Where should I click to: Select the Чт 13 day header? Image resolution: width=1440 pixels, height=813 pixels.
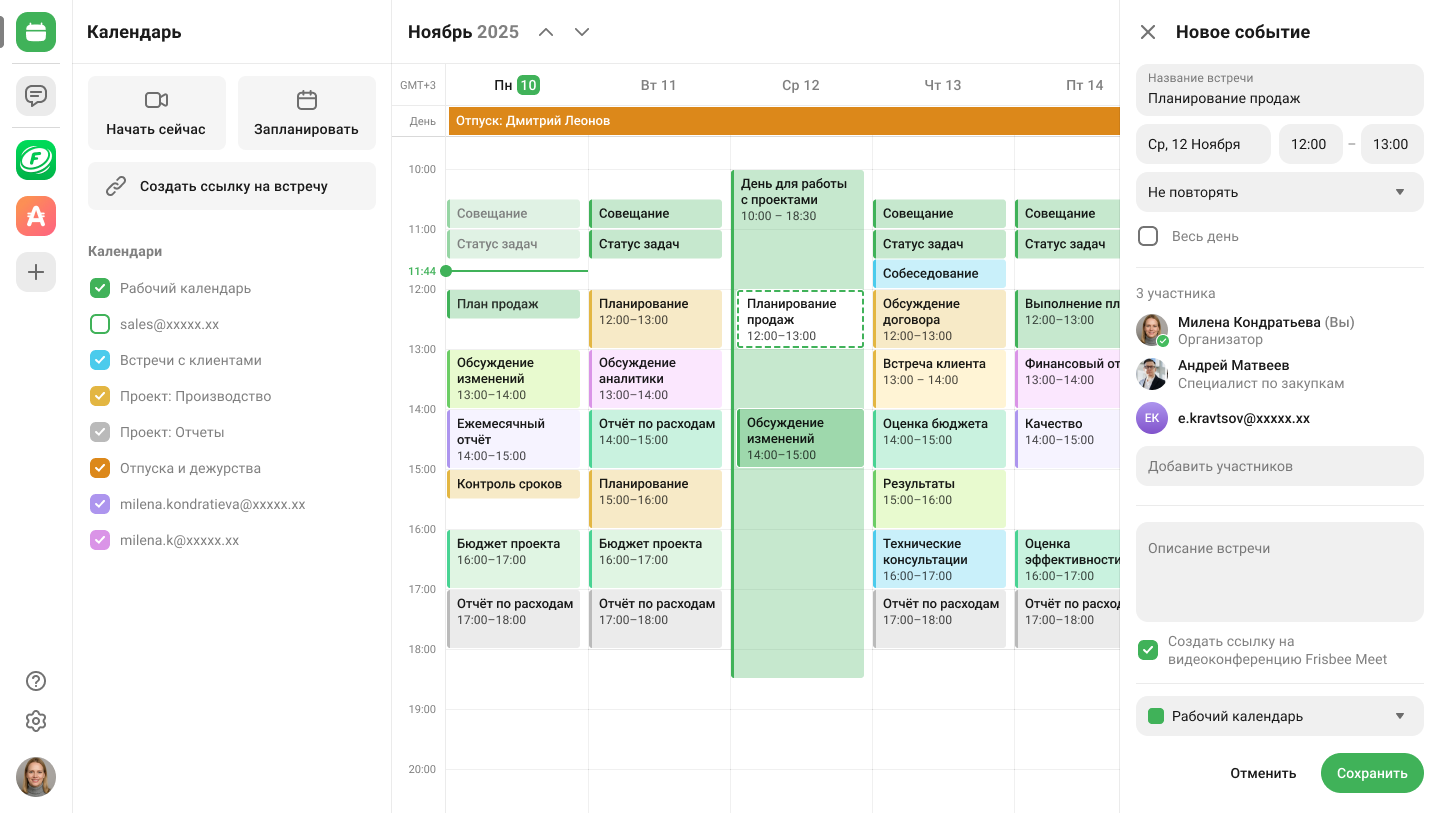[x=943, y=85]
